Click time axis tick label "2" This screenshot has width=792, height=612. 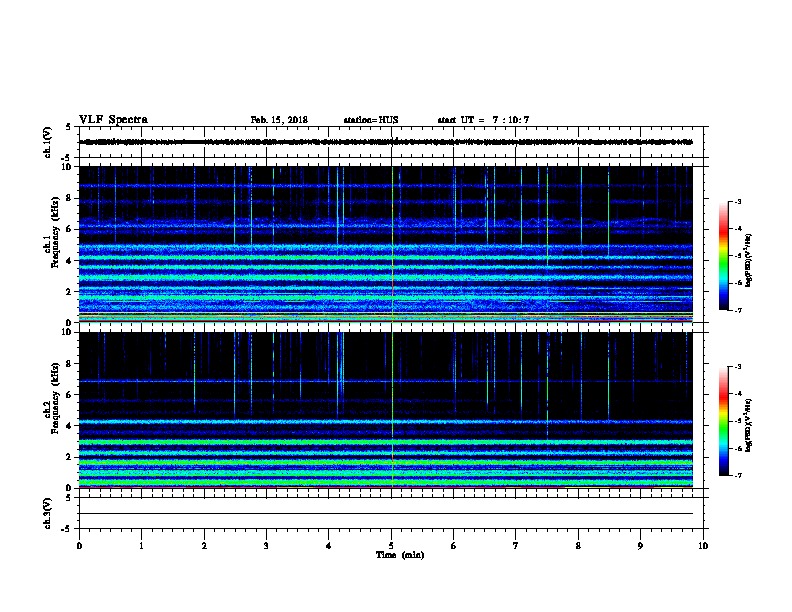tap(204, 546)
